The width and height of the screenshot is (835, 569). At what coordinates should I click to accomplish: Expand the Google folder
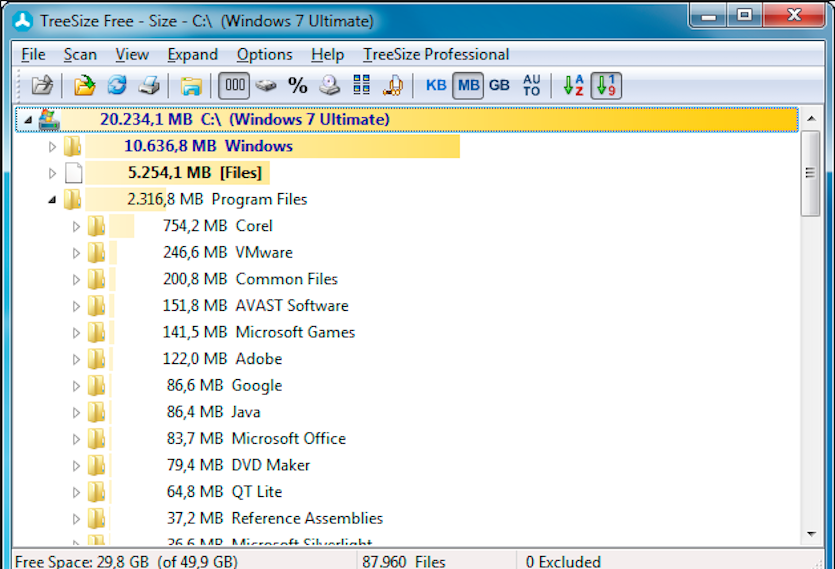click(76, 386)
